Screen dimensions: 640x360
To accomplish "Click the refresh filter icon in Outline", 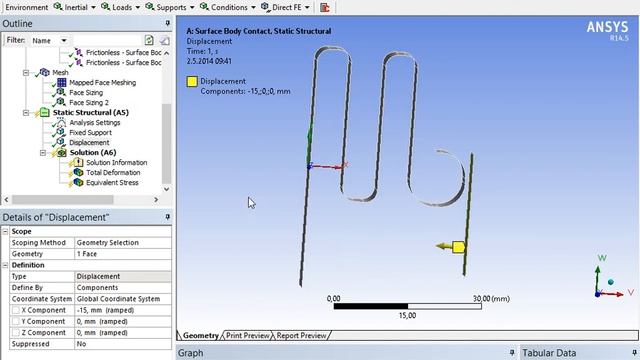I will (149, 40).
